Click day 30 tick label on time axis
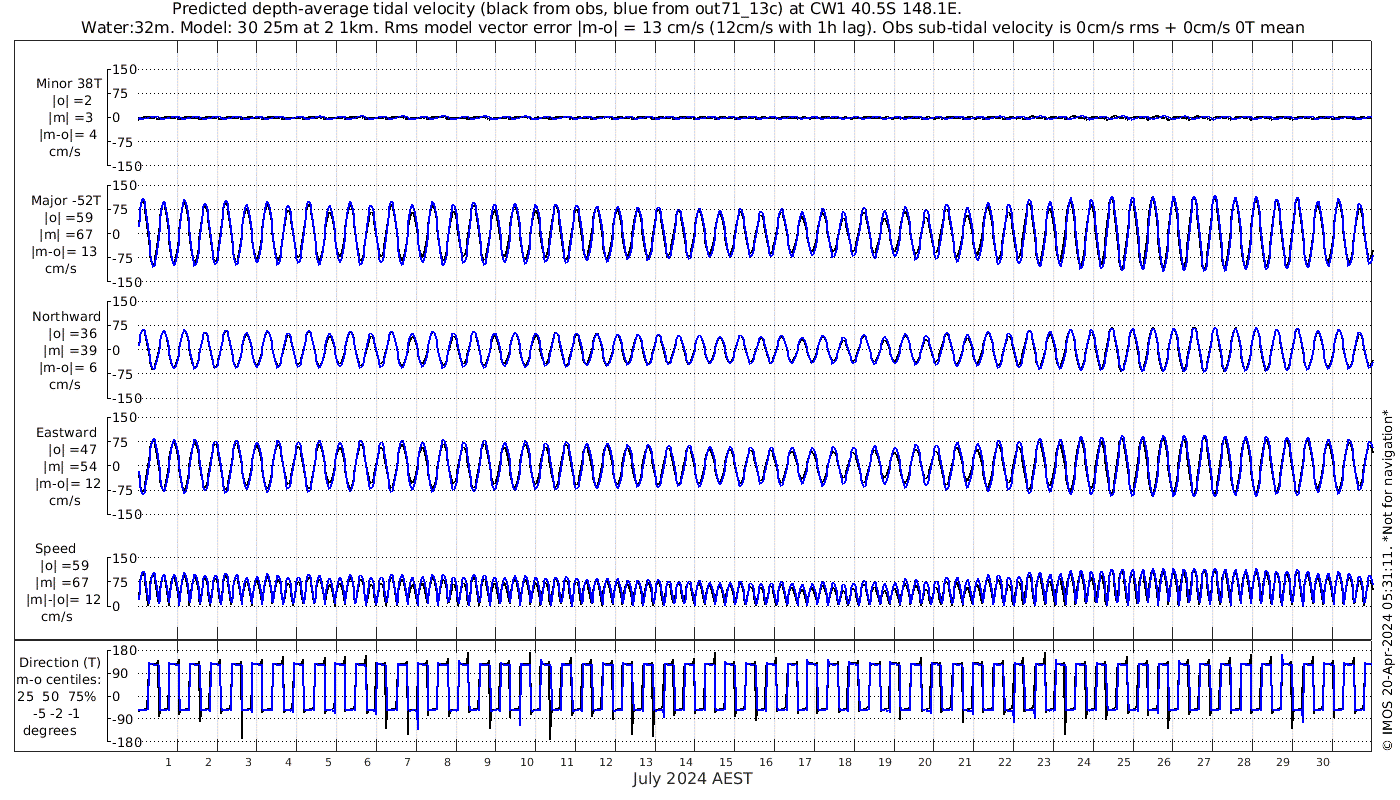 coord(1322,763)
